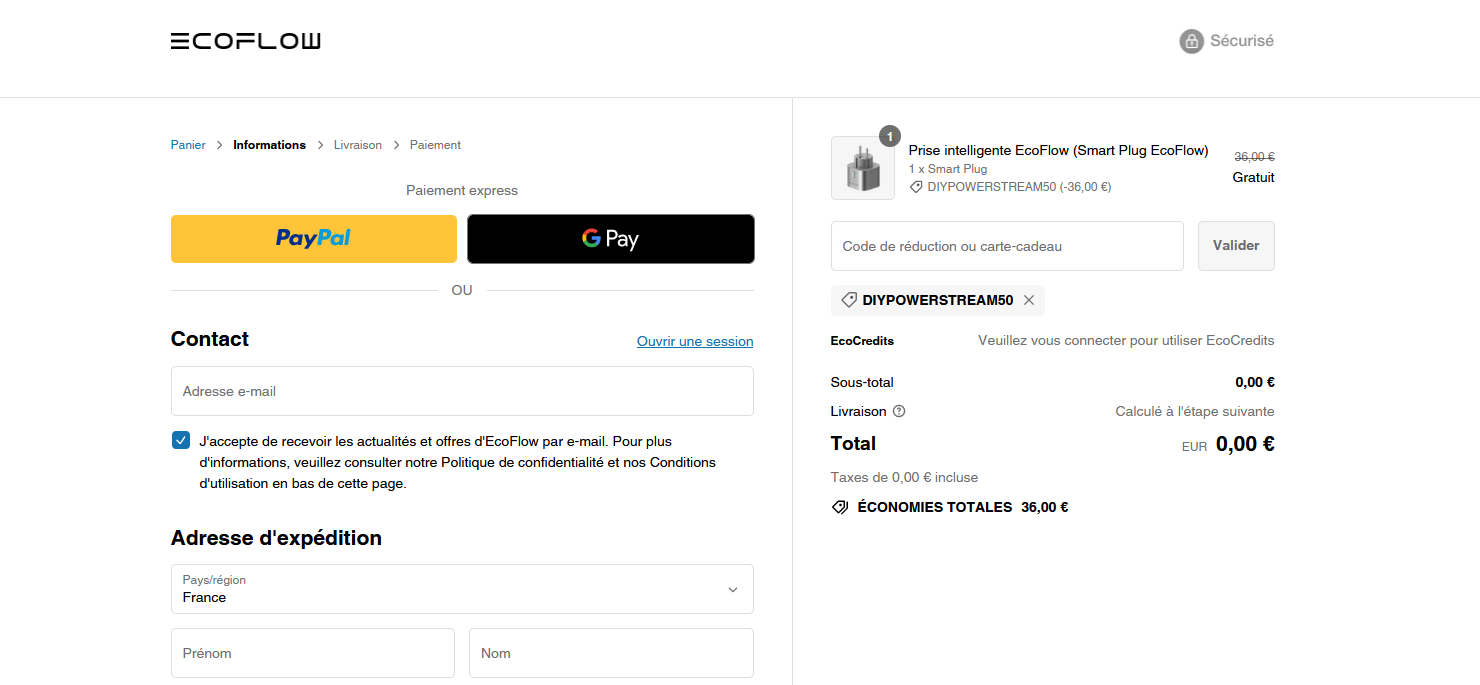This screenshot has width=1480, height=685.
Task: Pay with Google Pay button
Action: 610,239
